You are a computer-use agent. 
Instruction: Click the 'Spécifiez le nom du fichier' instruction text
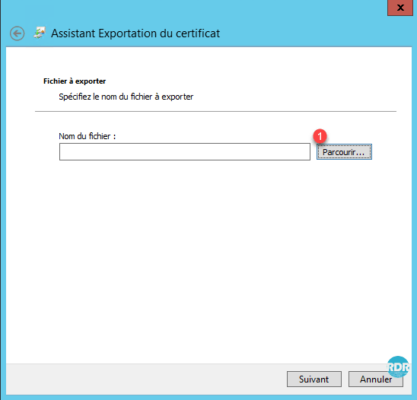click(x=126, y=97)
